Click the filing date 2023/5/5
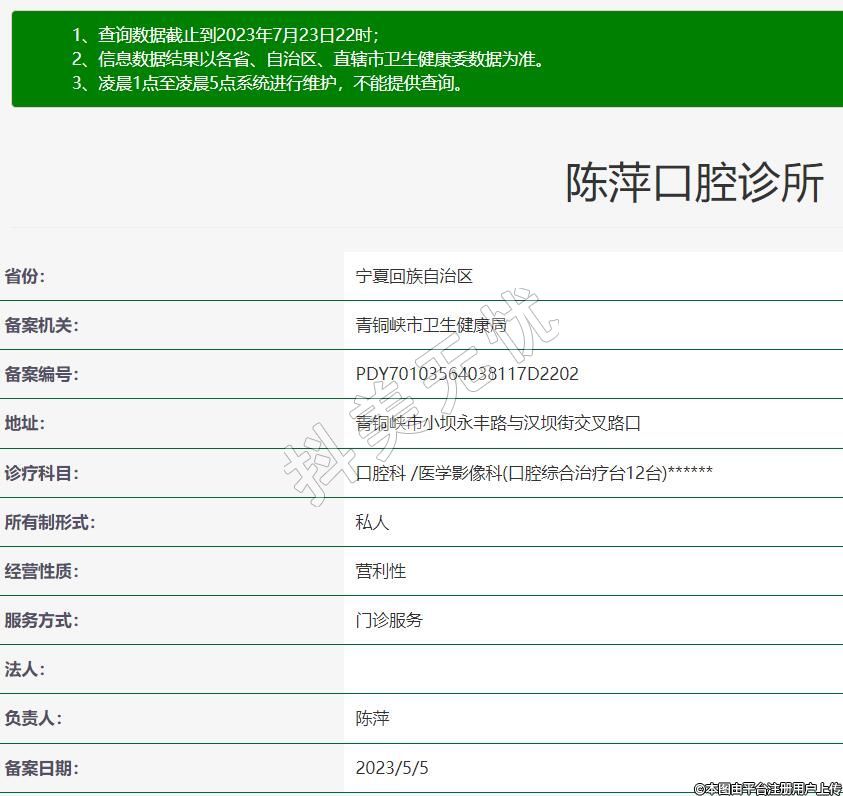 (x=392, y=768)
